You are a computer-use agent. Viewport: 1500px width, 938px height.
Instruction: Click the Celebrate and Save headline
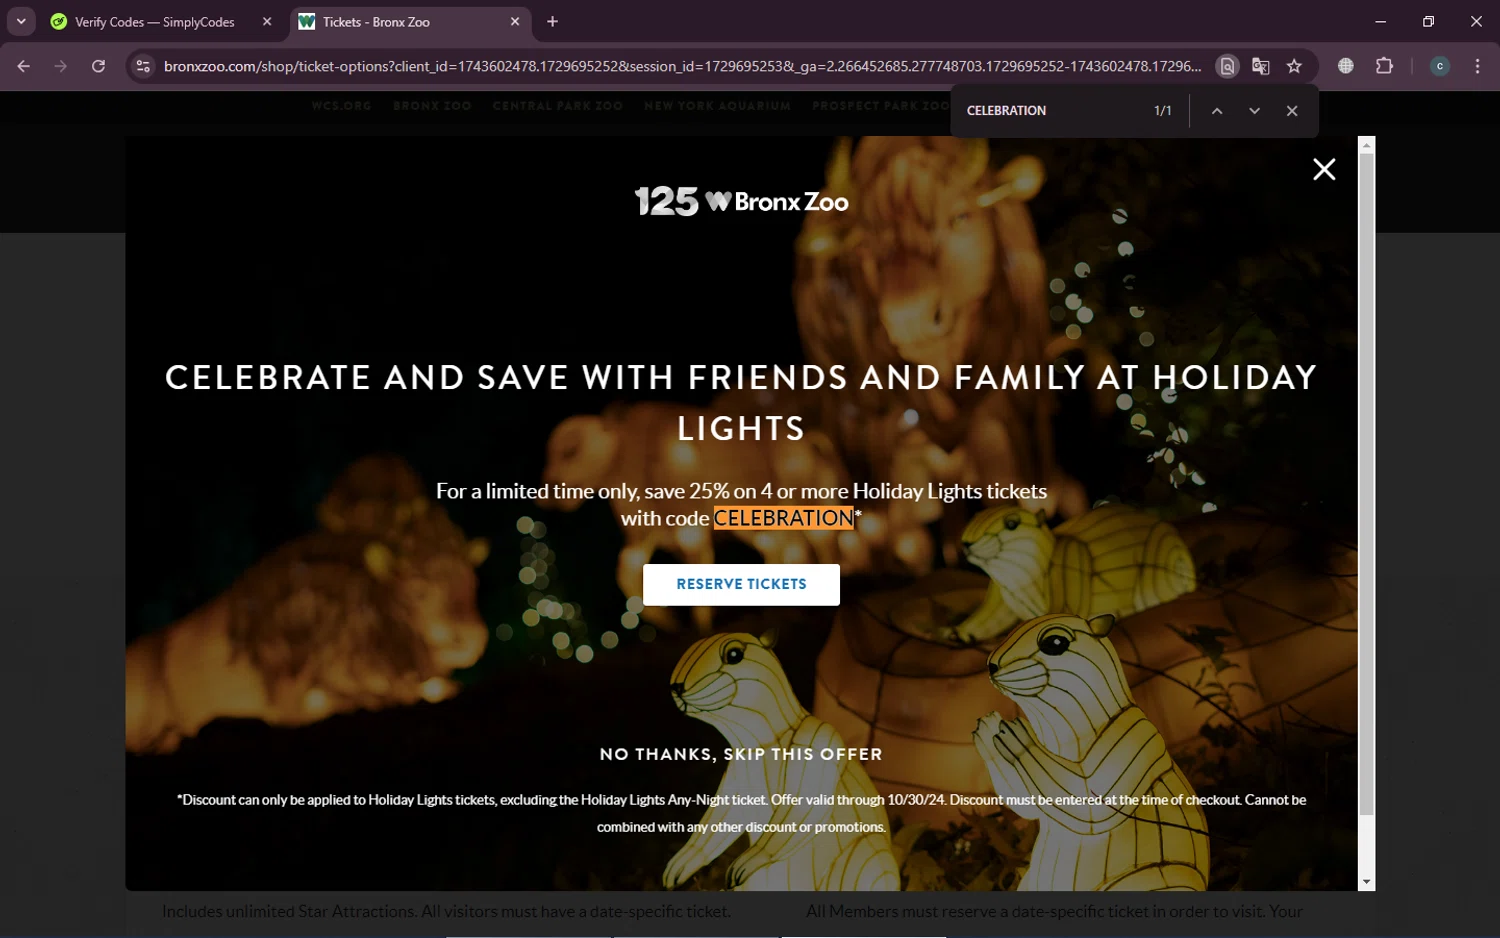pyautogui.click(x=741, y=402)
